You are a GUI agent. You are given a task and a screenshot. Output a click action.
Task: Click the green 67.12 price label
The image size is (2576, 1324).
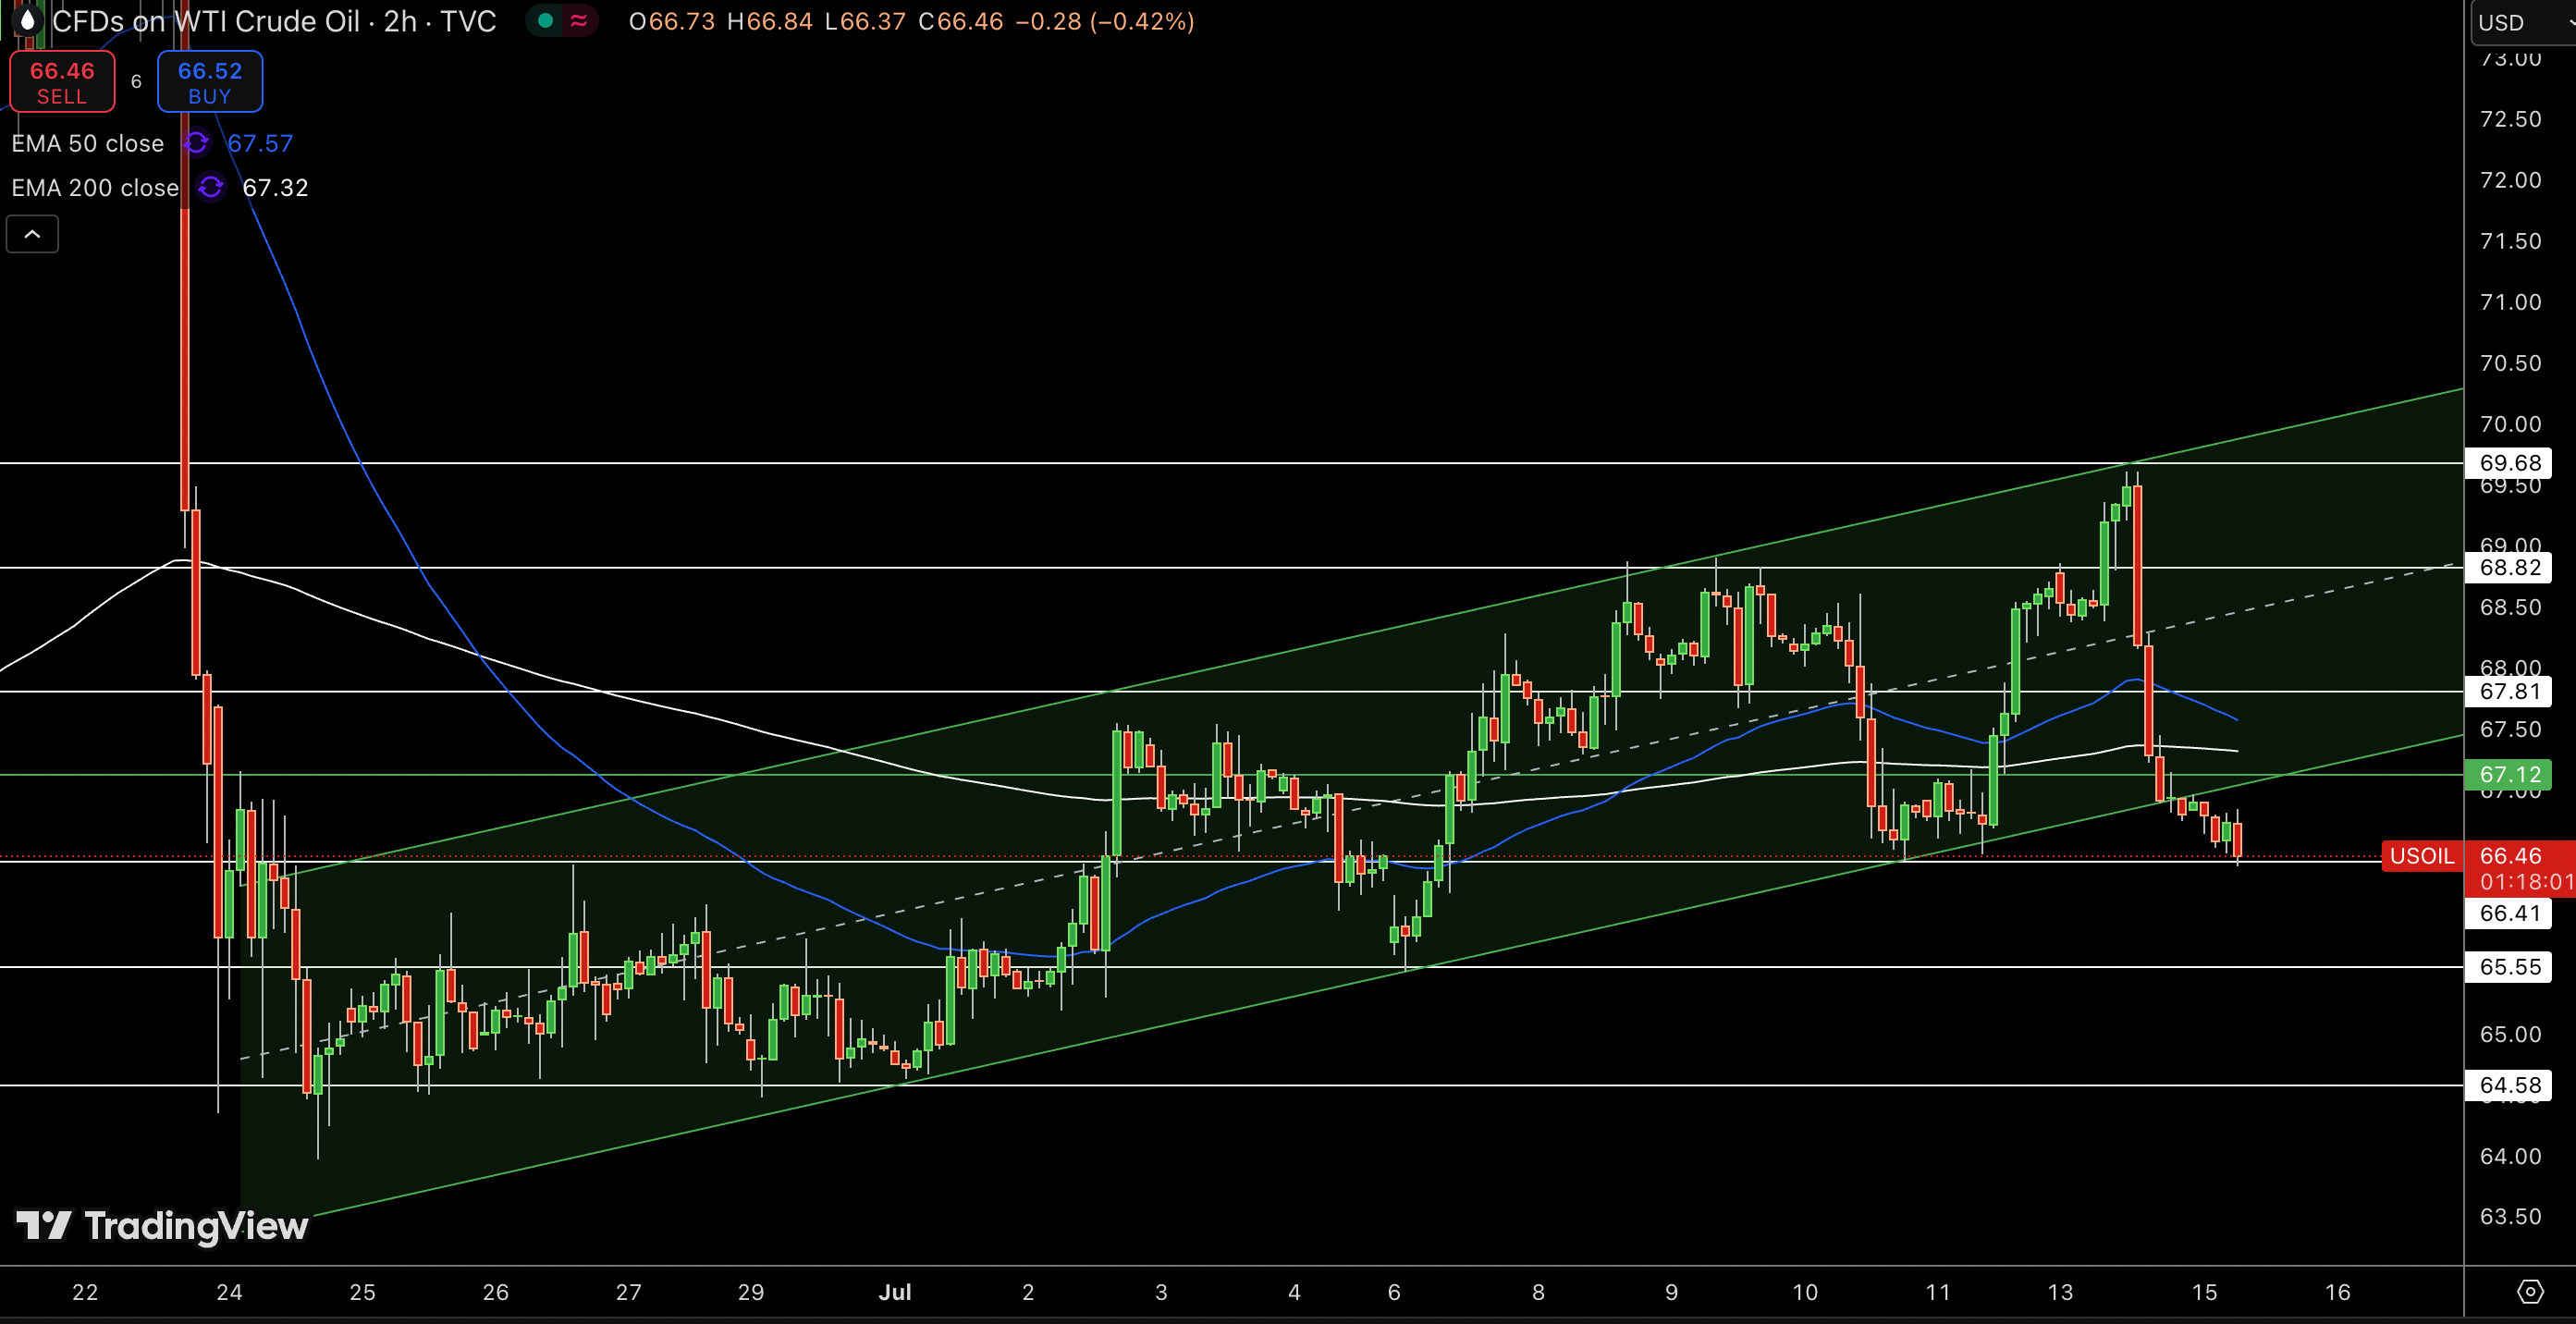coord(2509,774)
